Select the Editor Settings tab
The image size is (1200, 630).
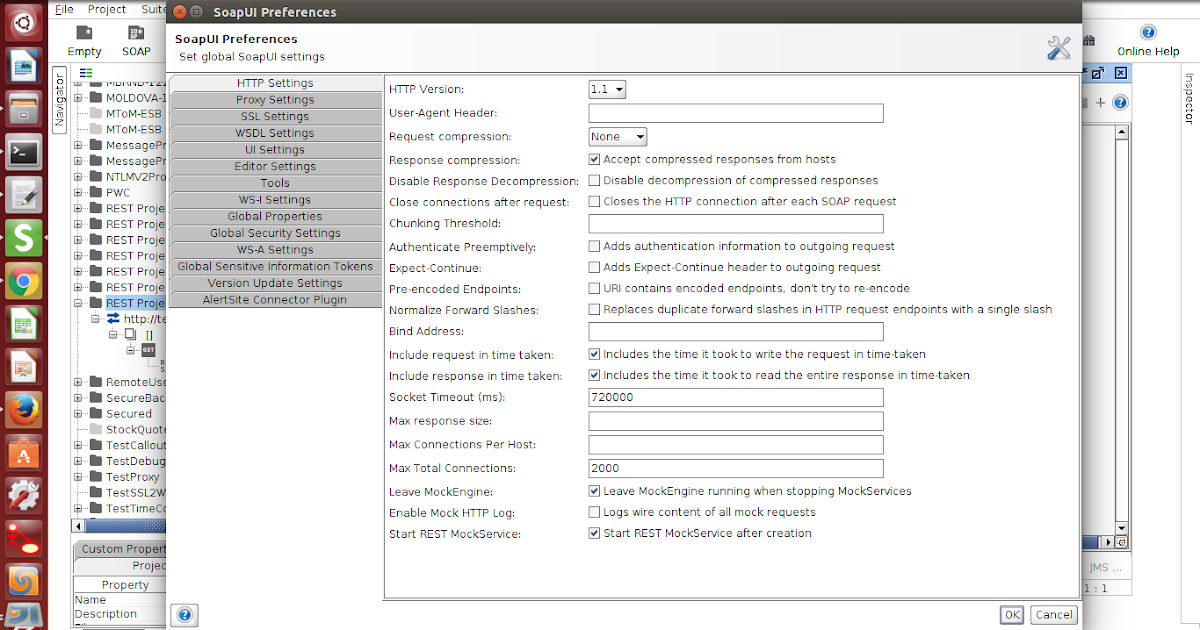tap(275, 167)
